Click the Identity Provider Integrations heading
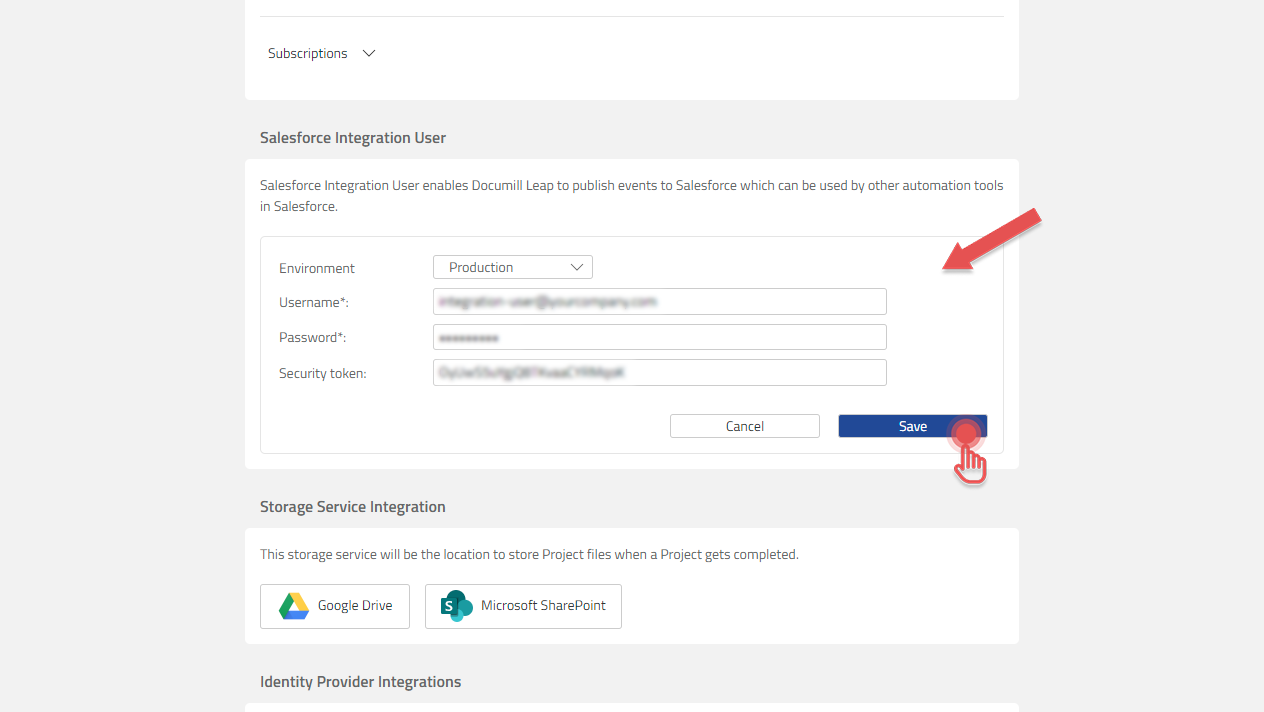The width and height of the screenshot is (1264, 712). (x=360, y=681)
